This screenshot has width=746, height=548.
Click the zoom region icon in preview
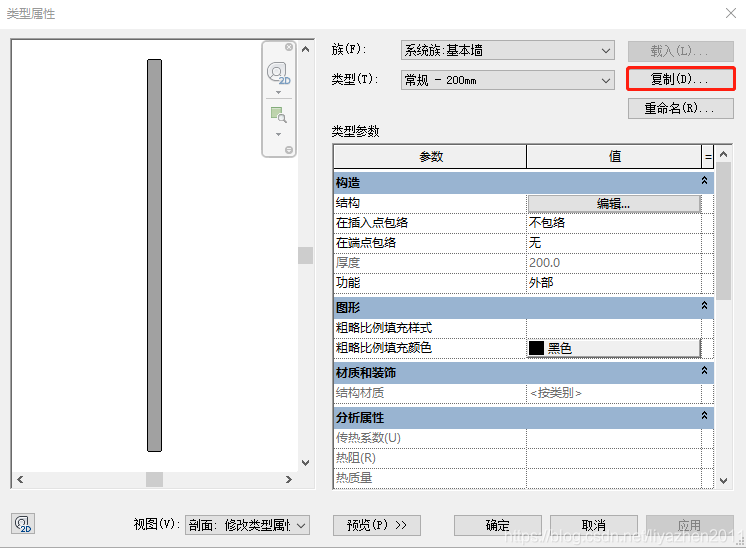(x=278, y=115)
